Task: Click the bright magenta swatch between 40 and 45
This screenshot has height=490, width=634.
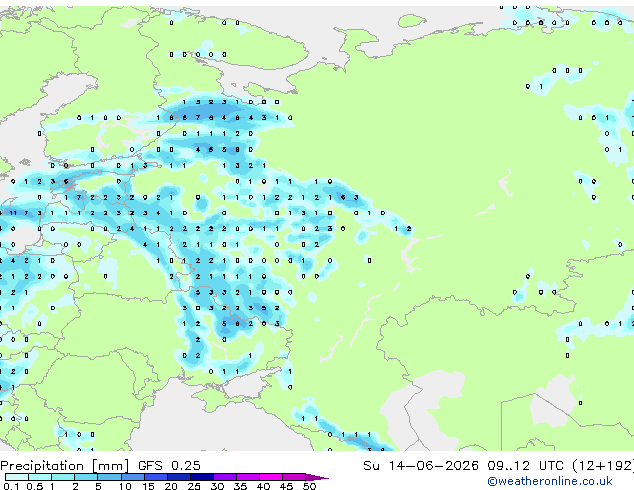Action: (x=271, y=477)
